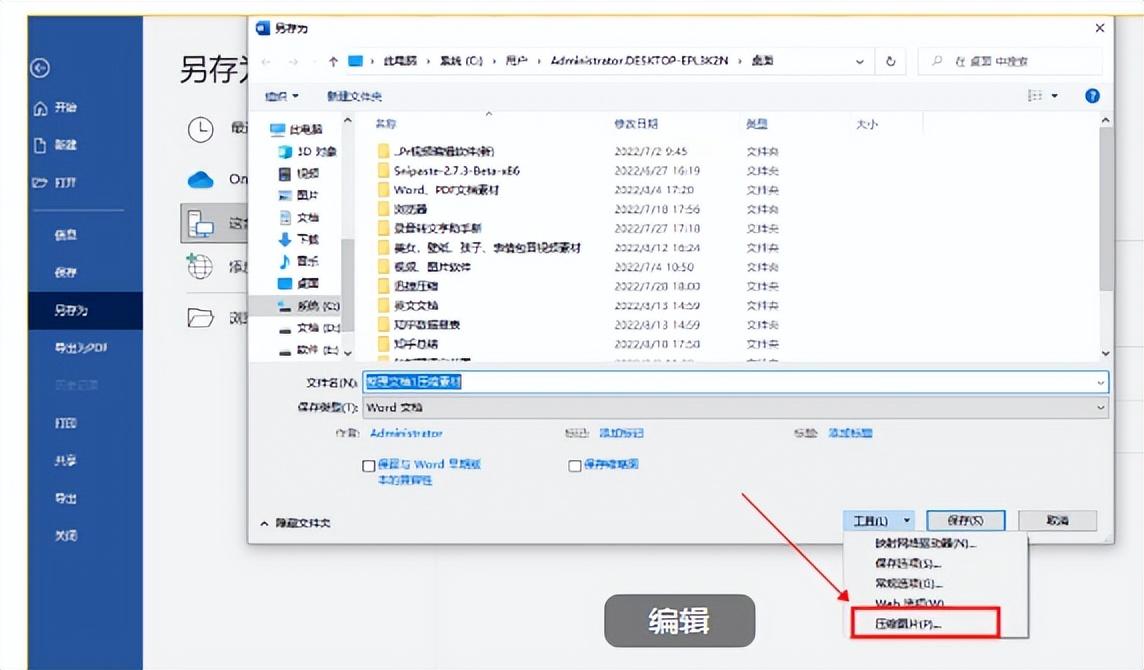Open the address bar history dropdown
The image size is (1144, 670).
click(x=859, y=61)
